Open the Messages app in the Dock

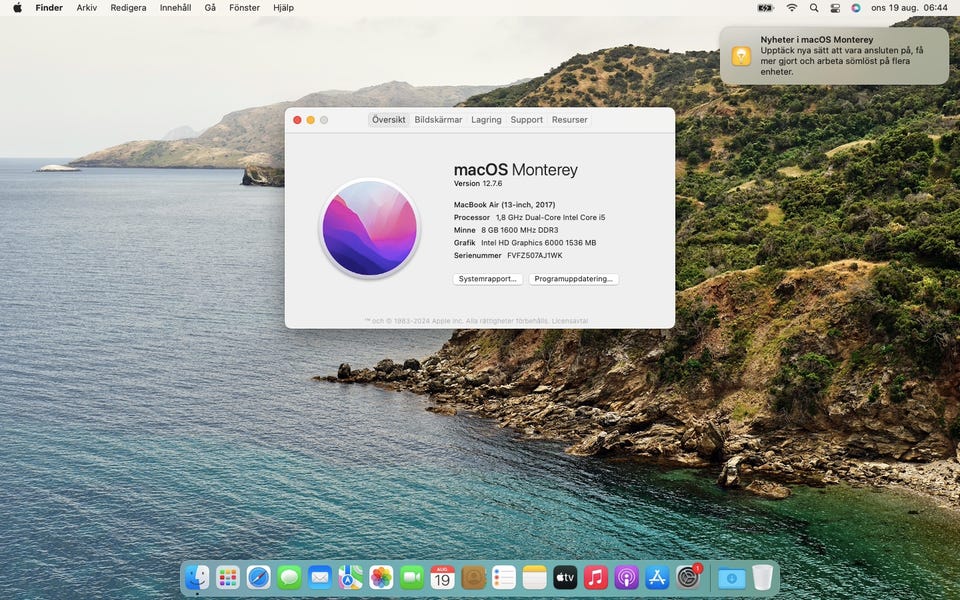(289, 577)
